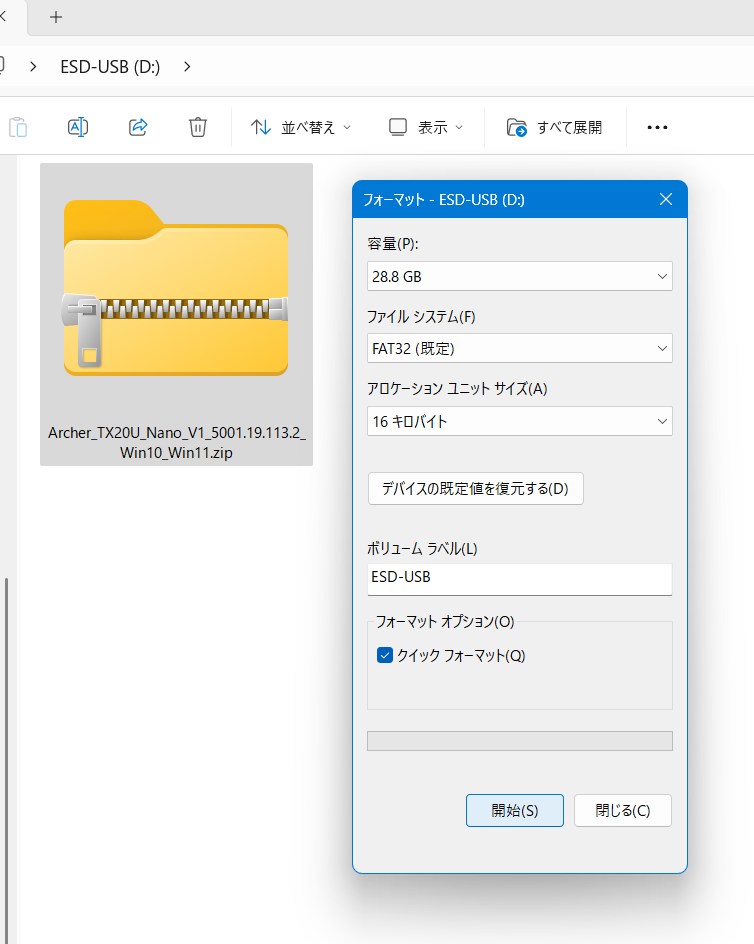Open the 並べ替え sort menu
The height and width of the screenshot is (944, 754).
click(x=301, y=127)
